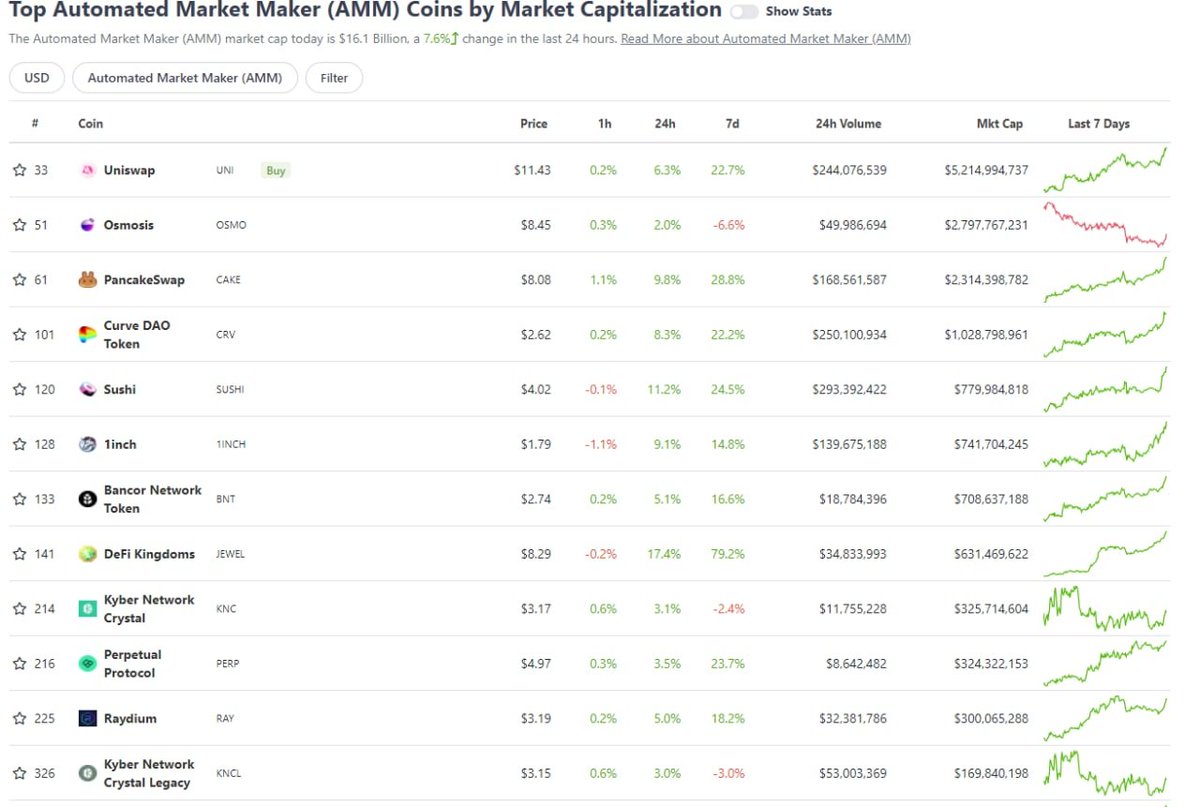Star the Kyber Network Crystal Legacy row

19,773
